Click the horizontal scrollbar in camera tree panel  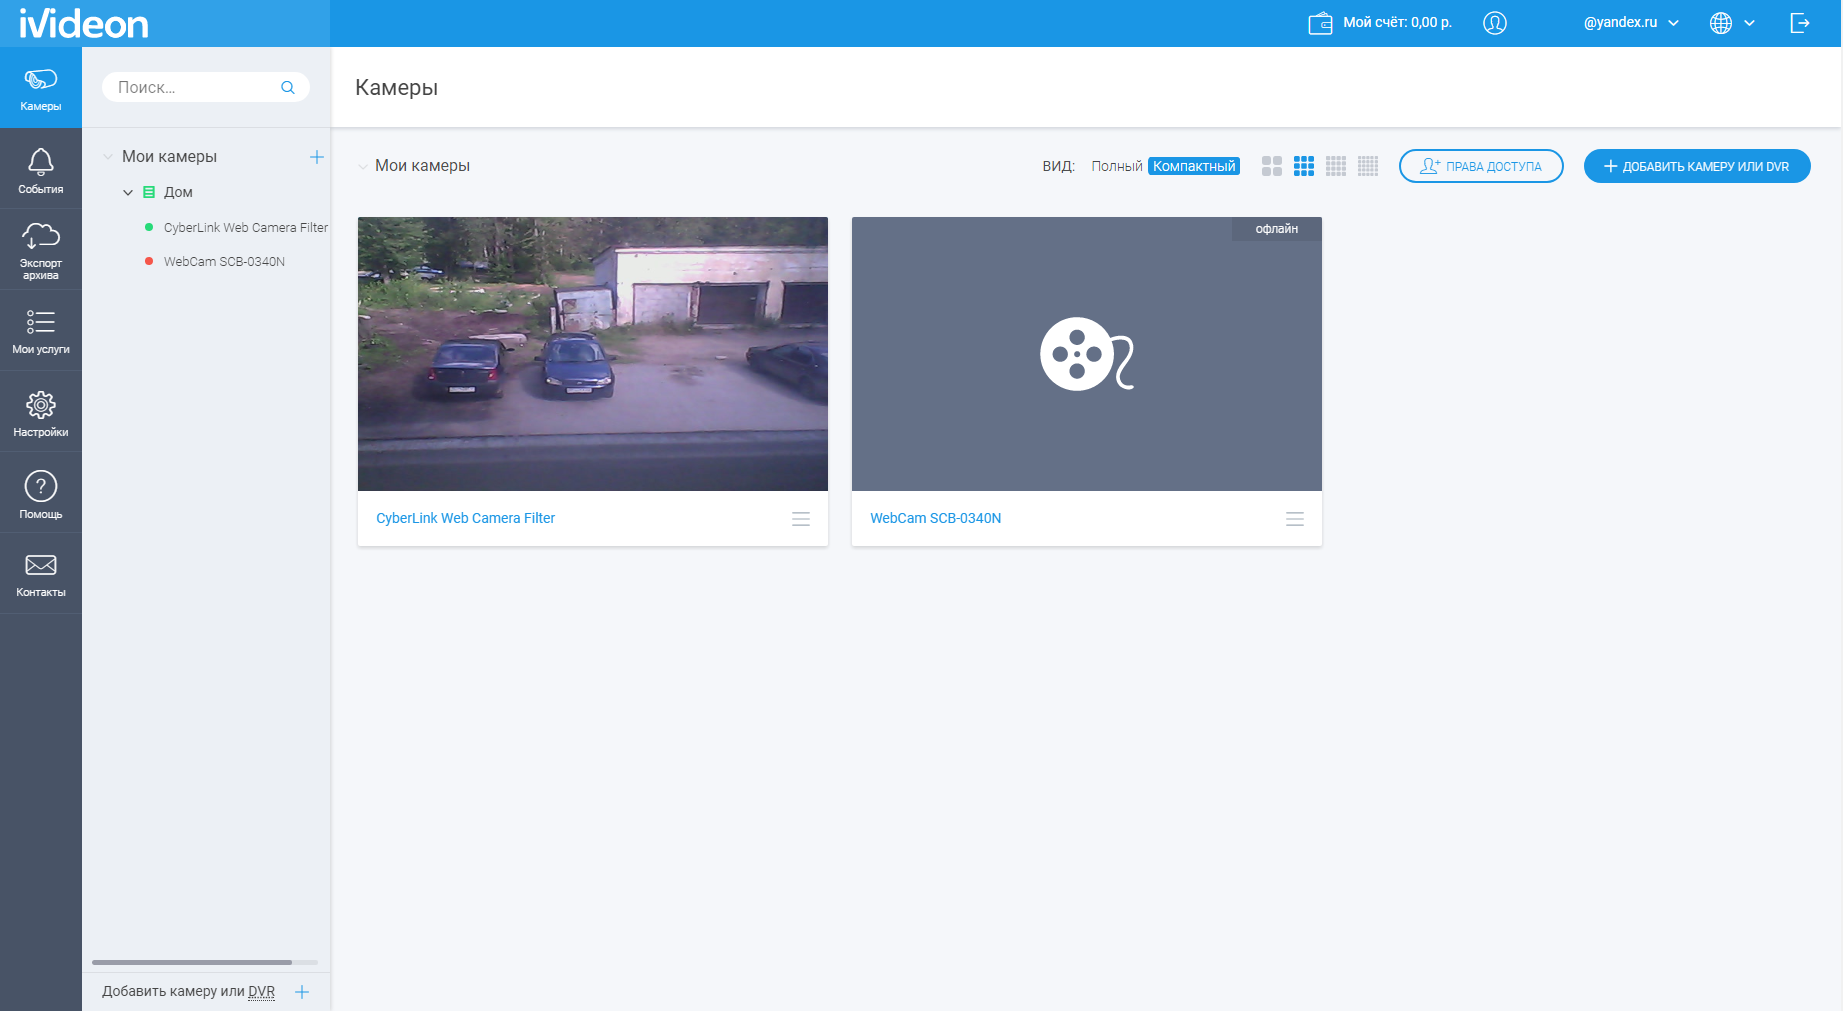point(192,962)
